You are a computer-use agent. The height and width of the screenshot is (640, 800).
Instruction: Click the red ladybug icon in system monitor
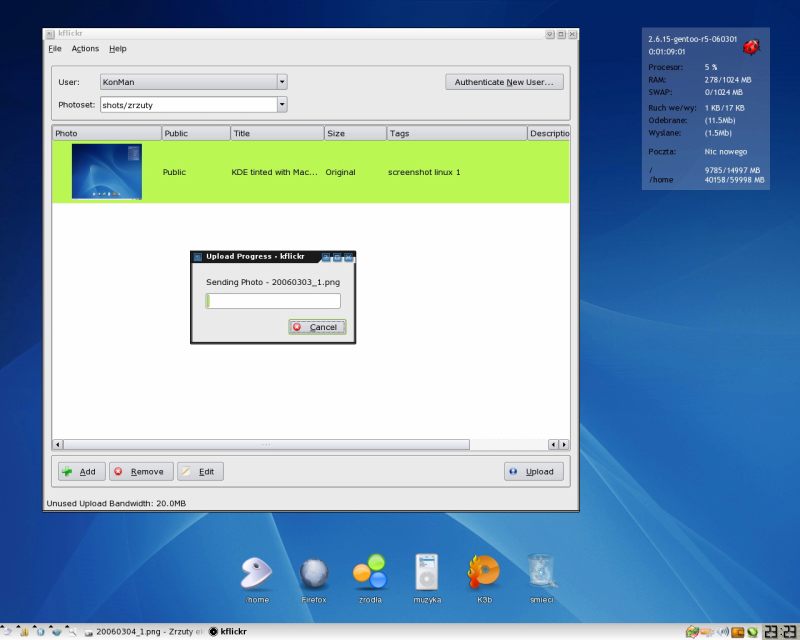point(751,47)
